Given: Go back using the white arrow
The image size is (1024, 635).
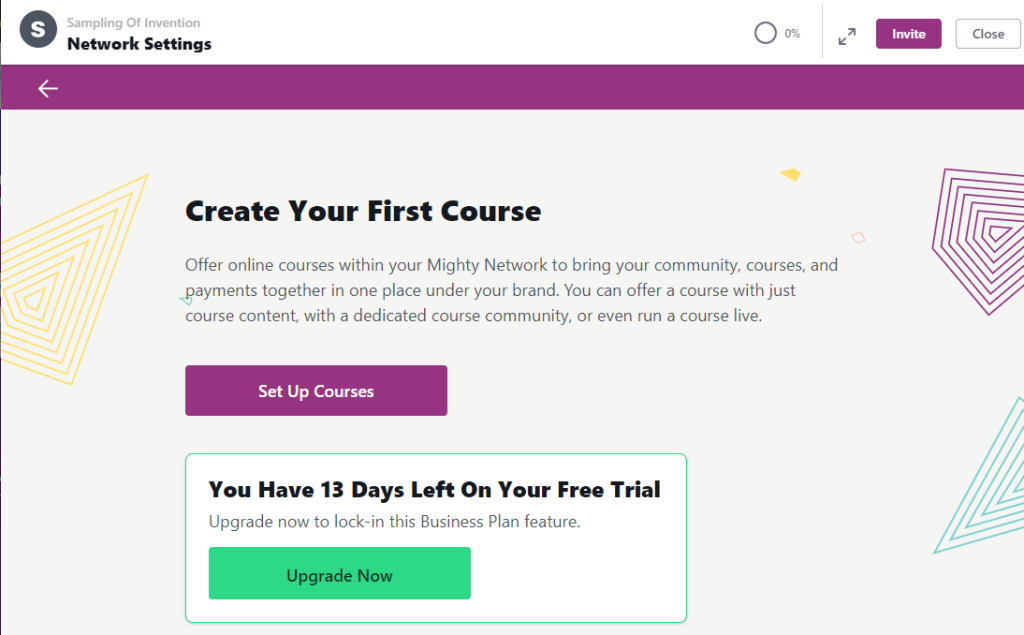Looking at the screenshot, I should pos(48,88).
